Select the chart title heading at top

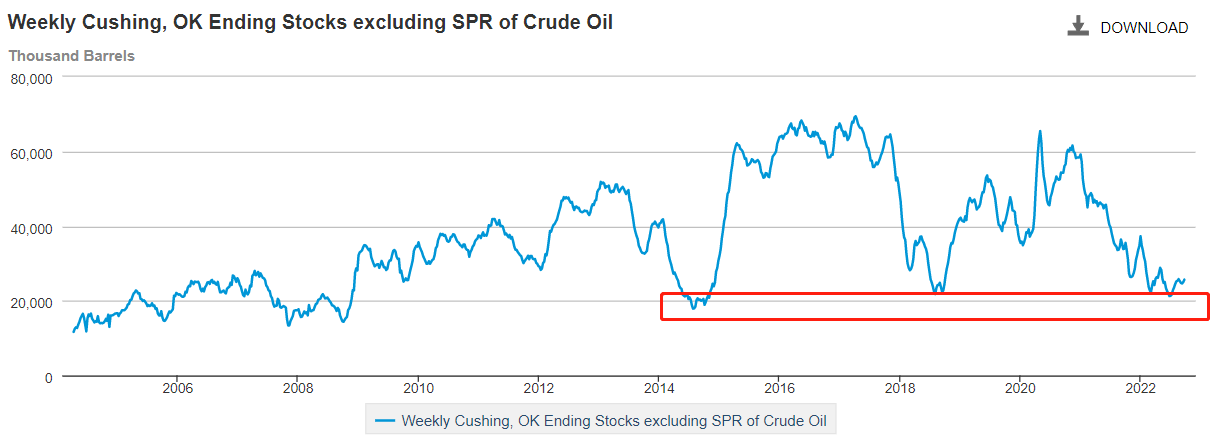pyautogui.click(x=310, y=22)
